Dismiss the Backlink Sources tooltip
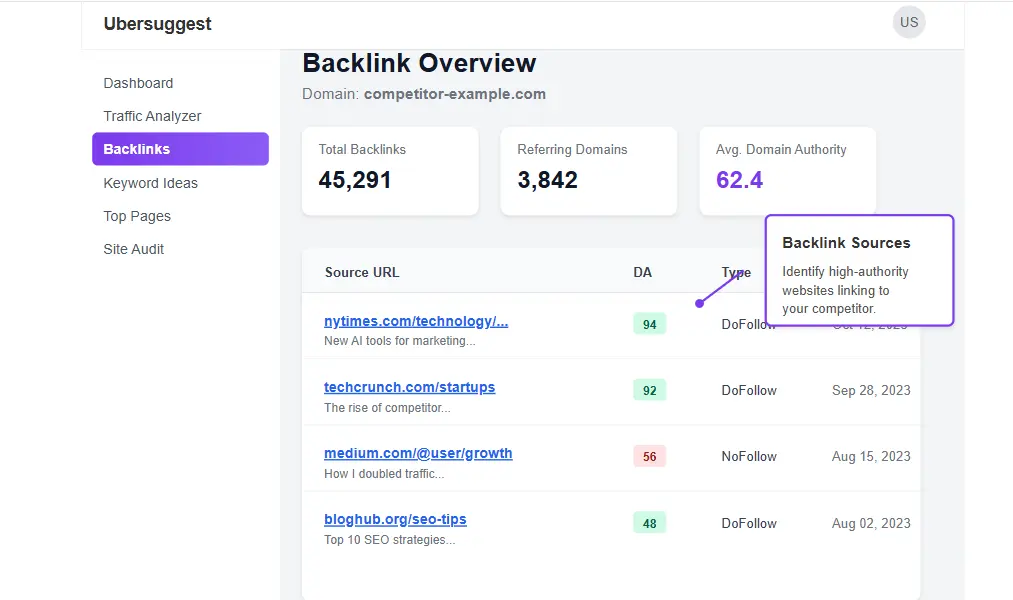1013x600 pixels. tap(859, 270)
